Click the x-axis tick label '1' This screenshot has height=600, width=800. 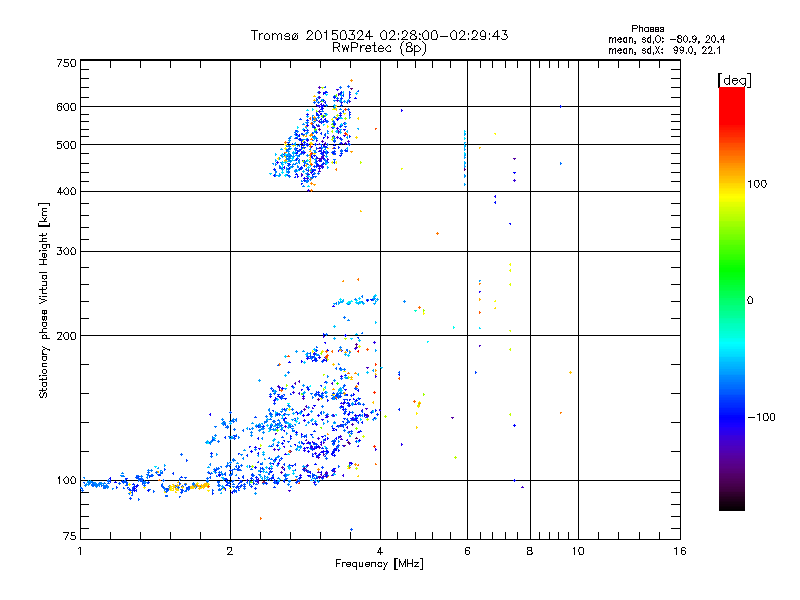click(x=80, y=551)
